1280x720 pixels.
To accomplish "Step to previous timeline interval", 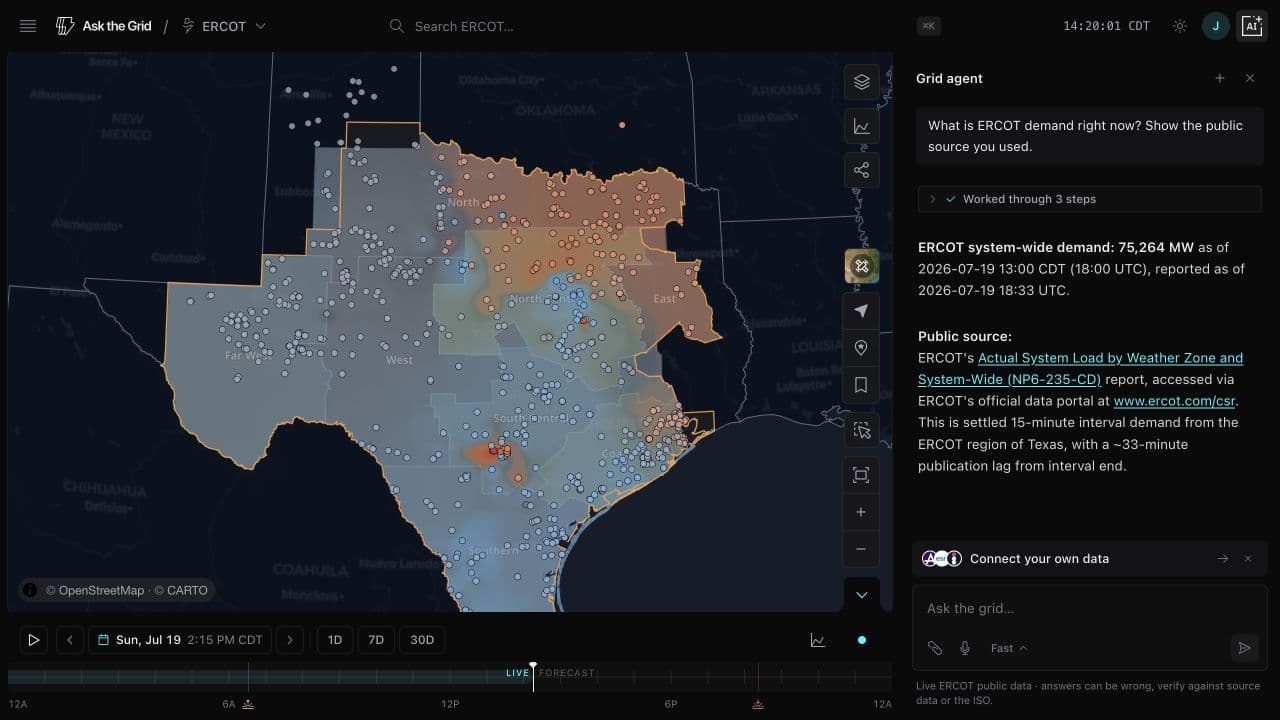I will (69, 640).
